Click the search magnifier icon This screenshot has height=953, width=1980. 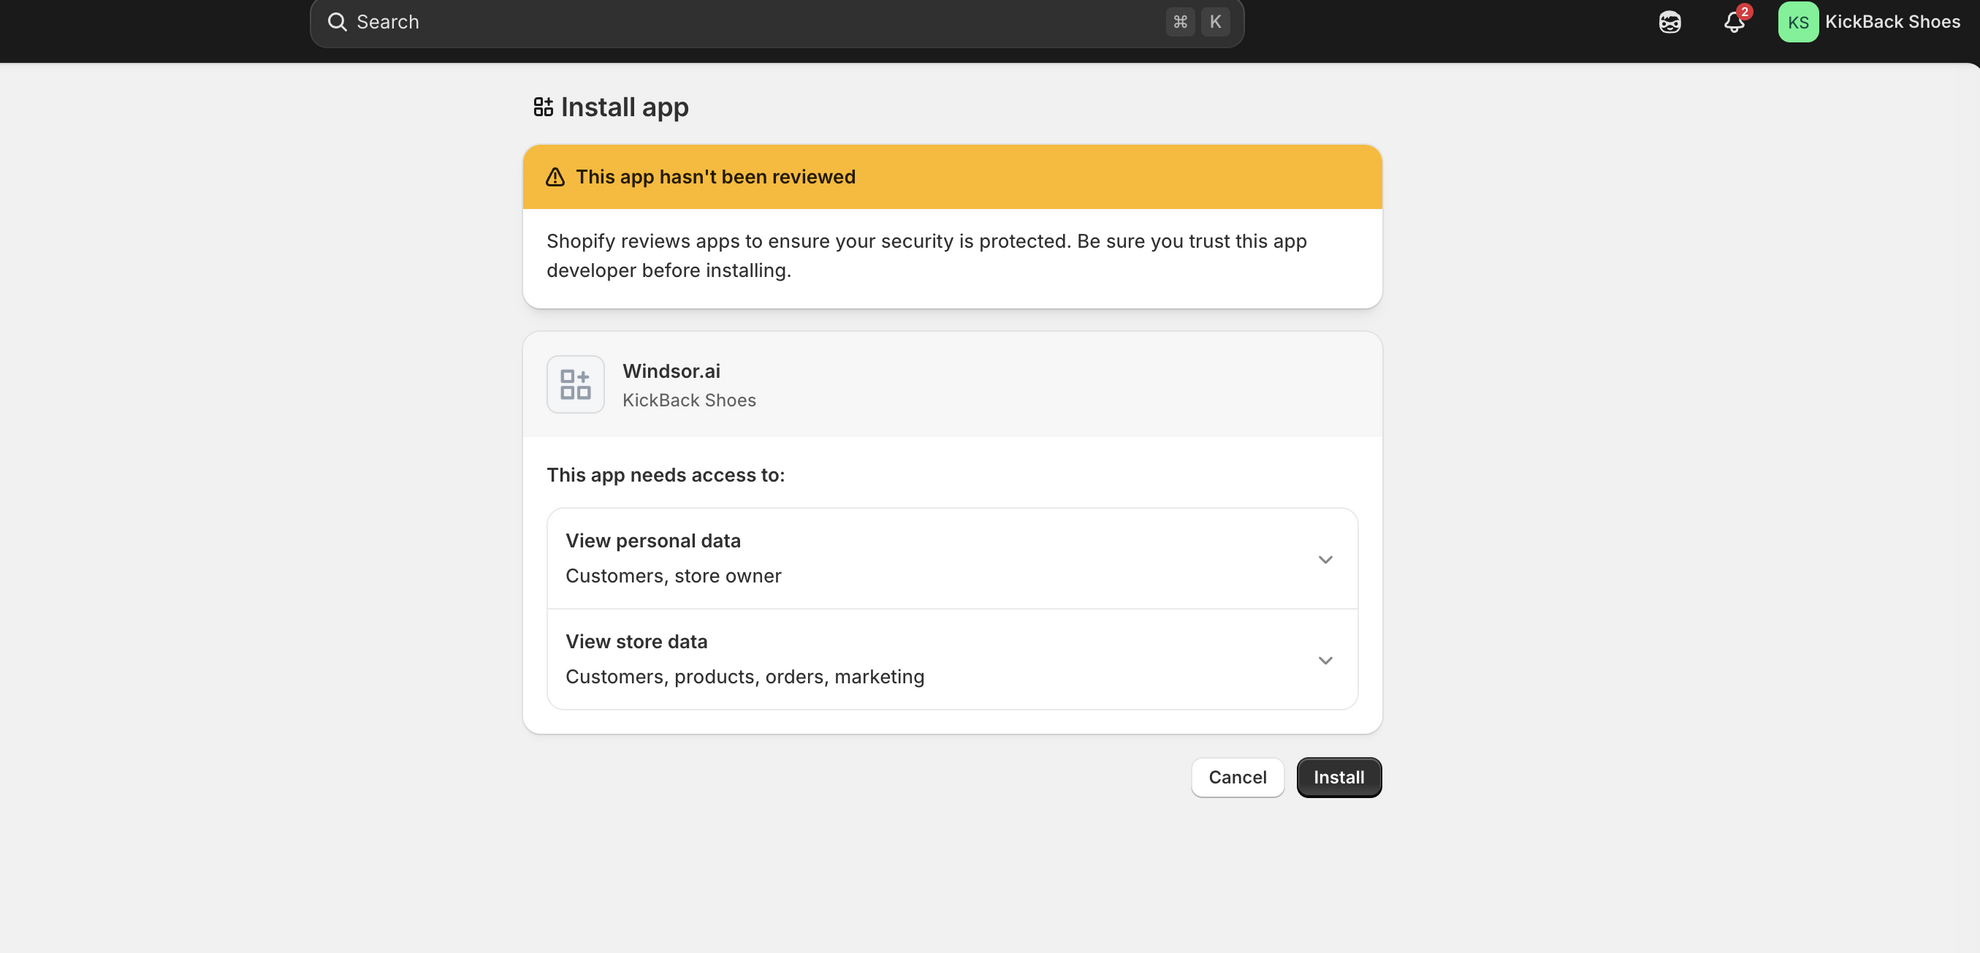(x=337, y=21)
